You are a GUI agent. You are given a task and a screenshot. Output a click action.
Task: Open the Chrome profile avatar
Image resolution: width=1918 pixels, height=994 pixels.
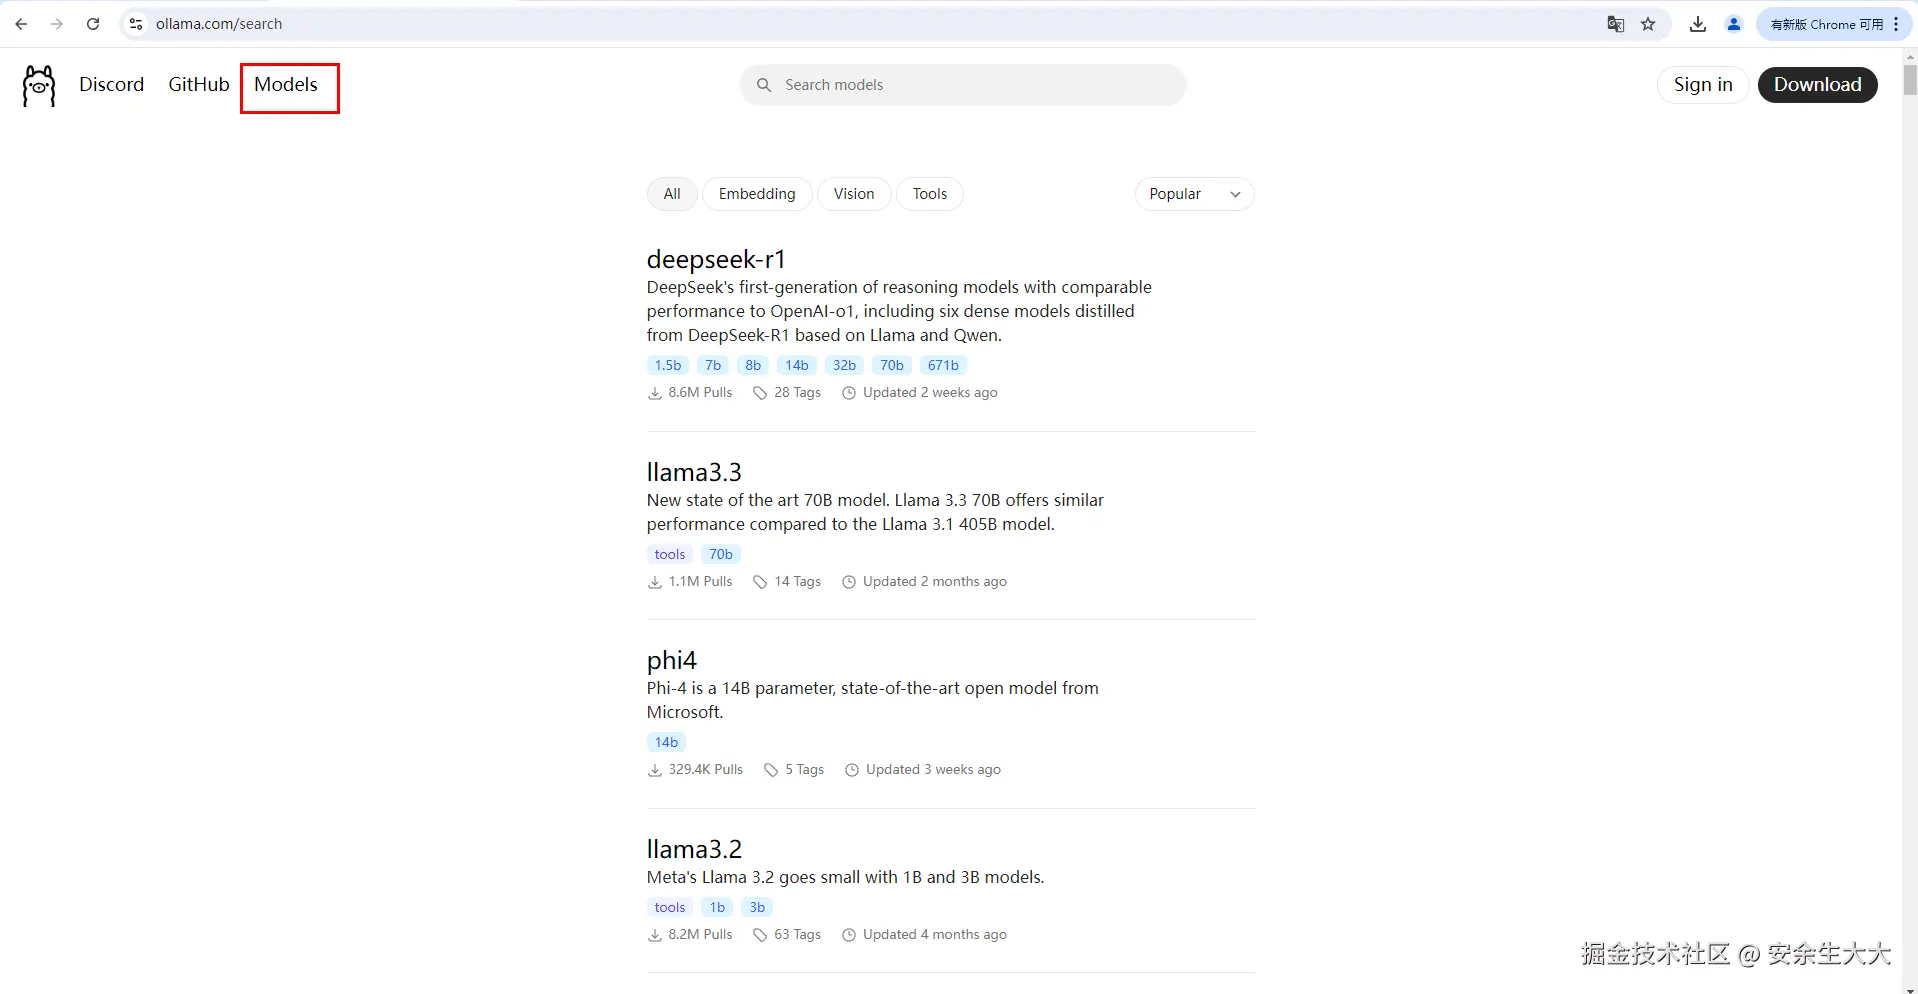(x=1734, y=24)
